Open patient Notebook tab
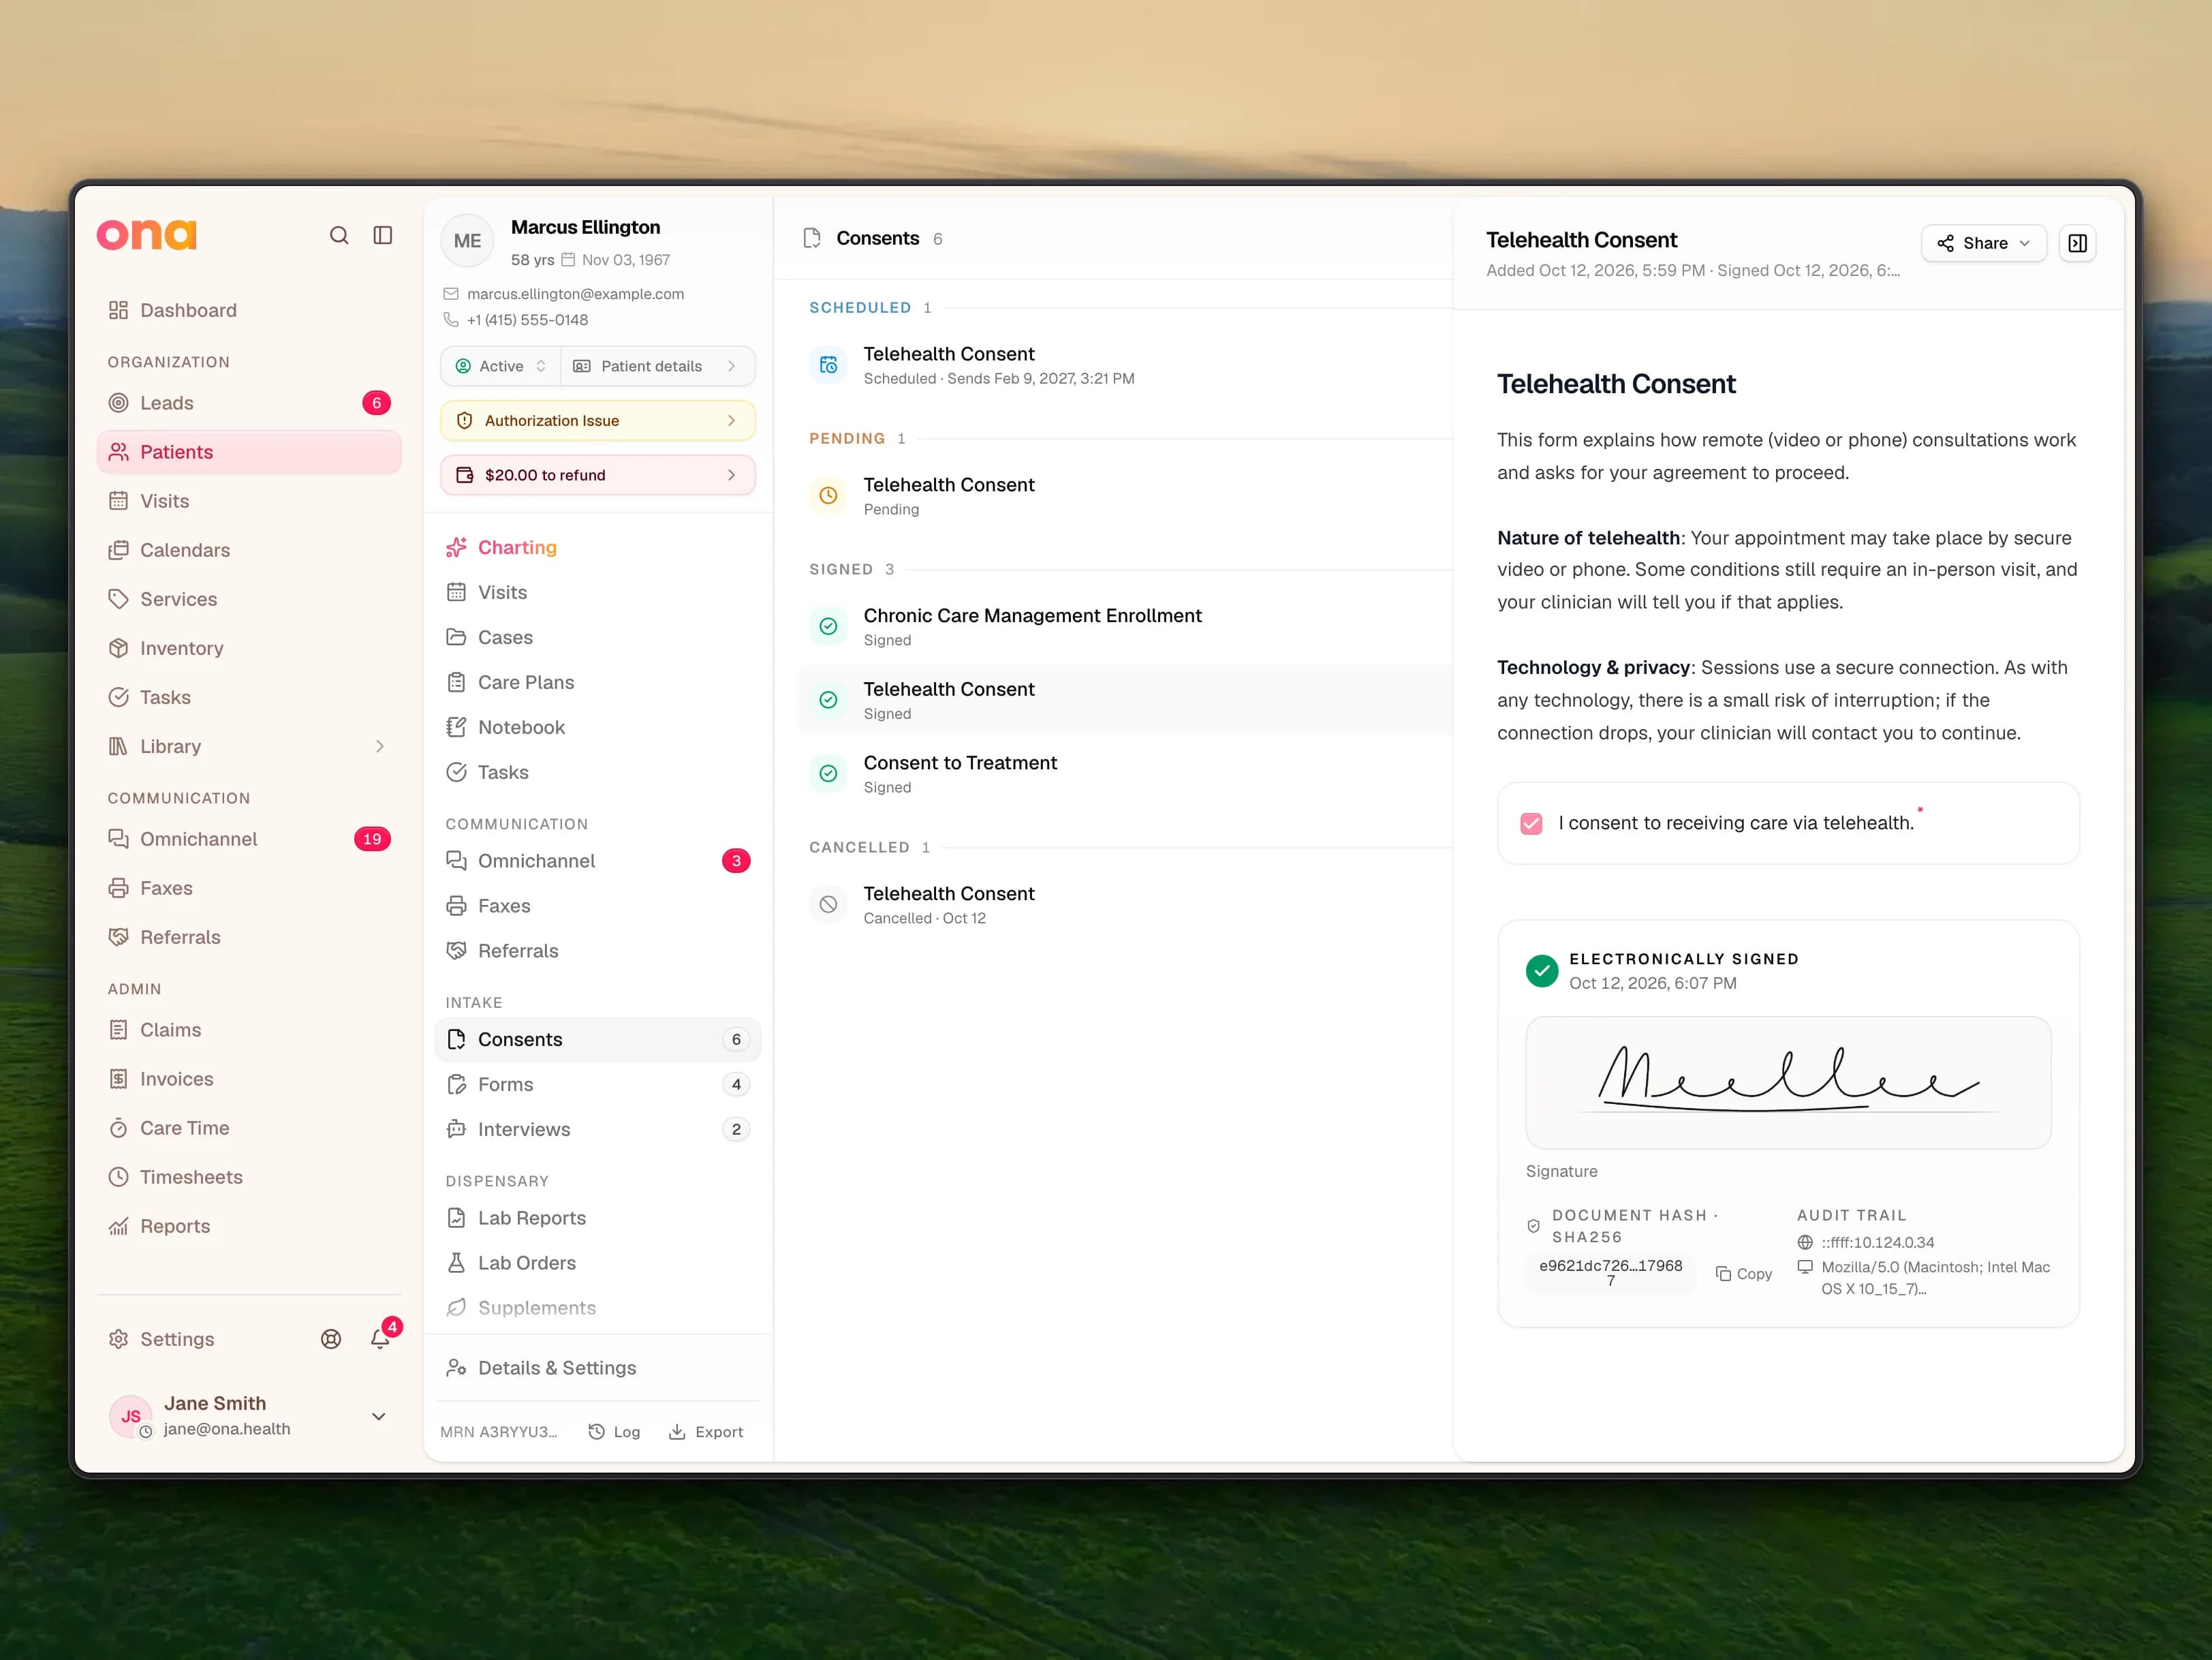Viewport: 2212px width, 1660px height. click(x=598, y=727)
